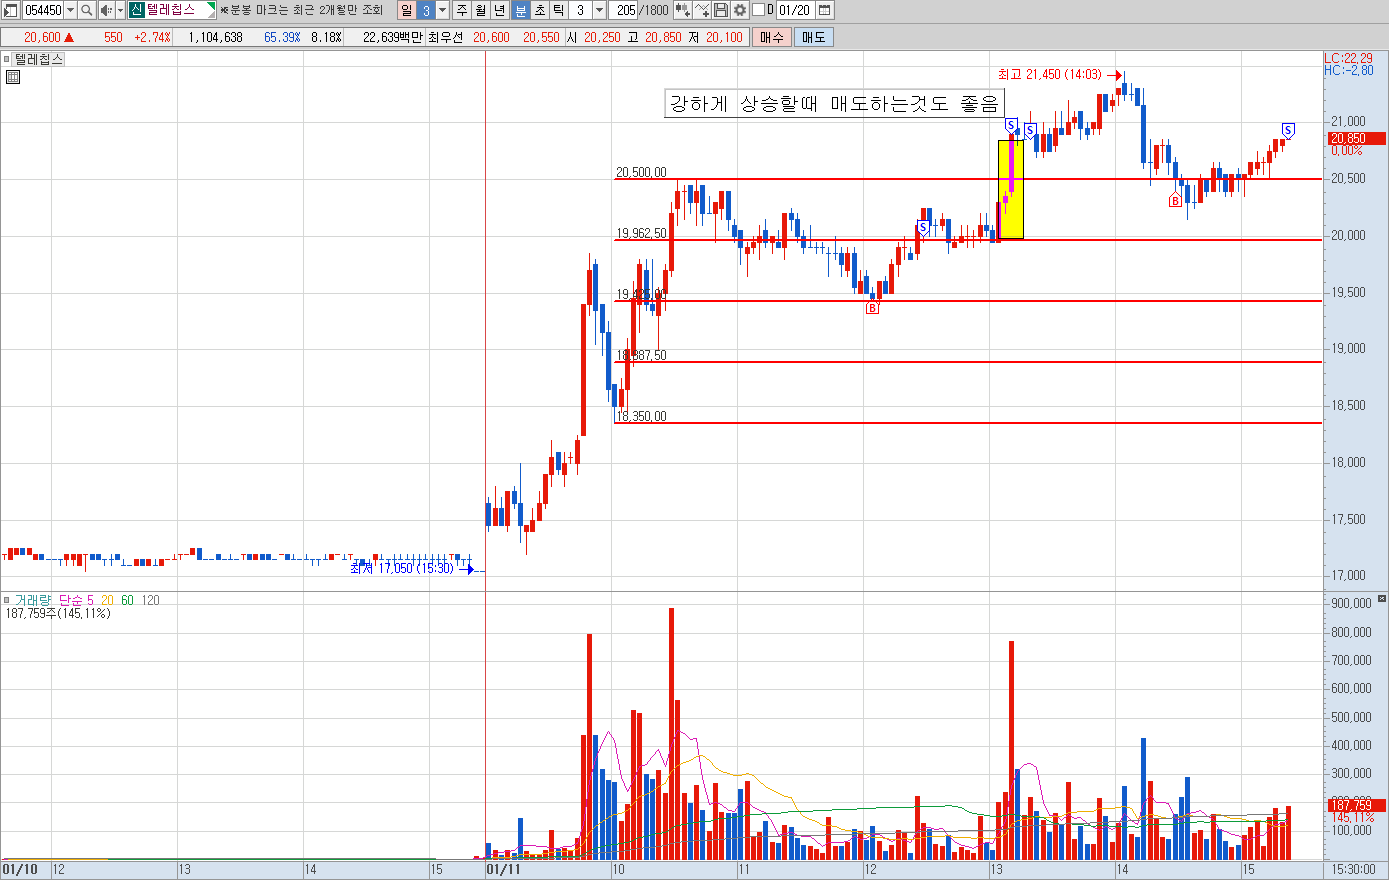
Task: Click the data table grid icon under 텔레칩스
Action: click(12, 77)
